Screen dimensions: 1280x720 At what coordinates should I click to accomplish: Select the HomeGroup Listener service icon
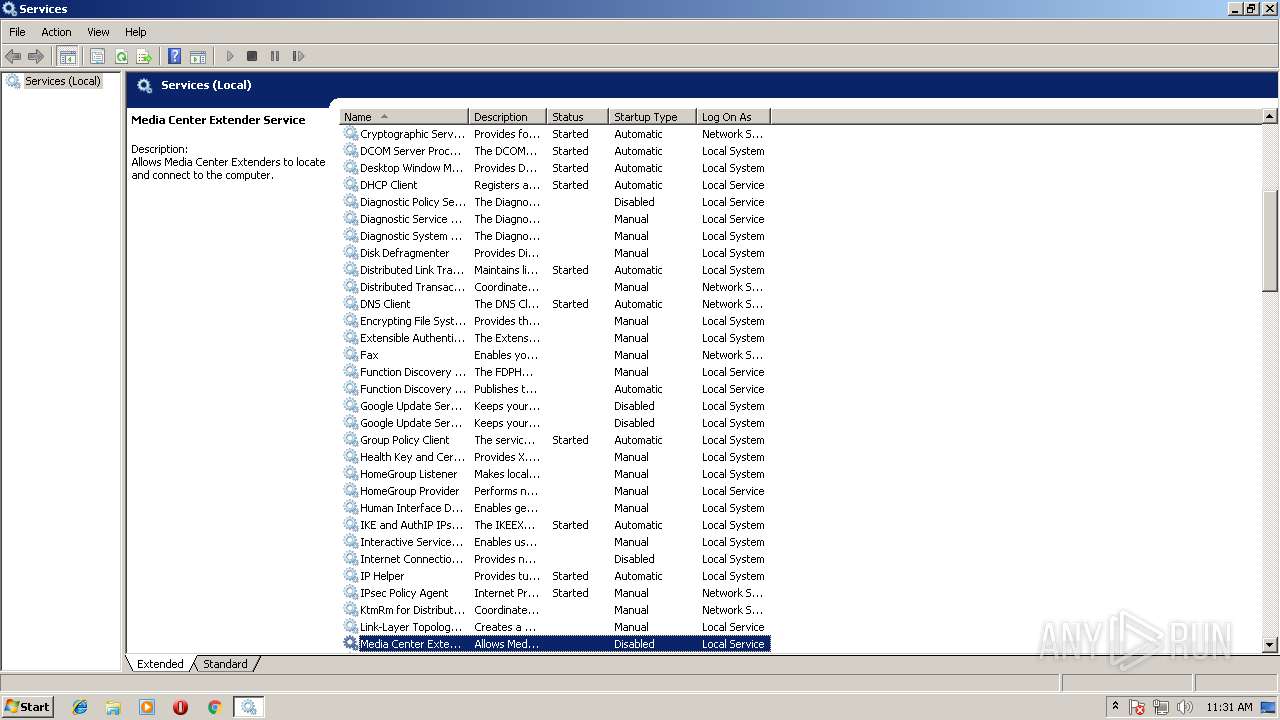351,474
